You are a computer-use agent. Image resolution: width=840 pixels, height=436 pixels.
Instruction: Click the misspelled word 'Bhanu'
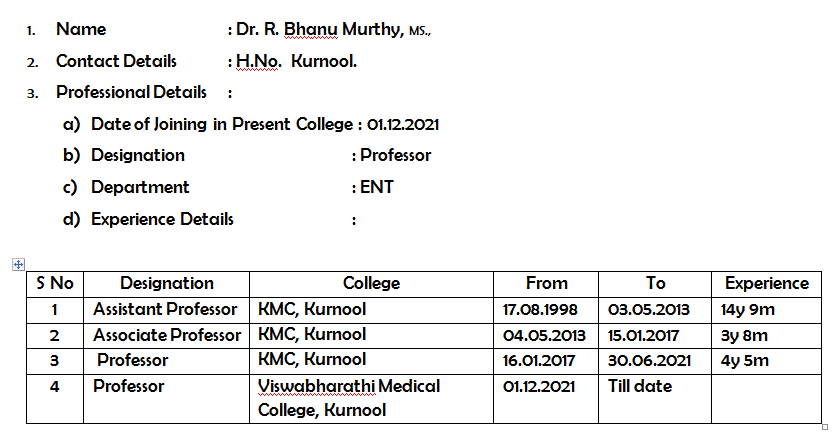coord(311,29)
